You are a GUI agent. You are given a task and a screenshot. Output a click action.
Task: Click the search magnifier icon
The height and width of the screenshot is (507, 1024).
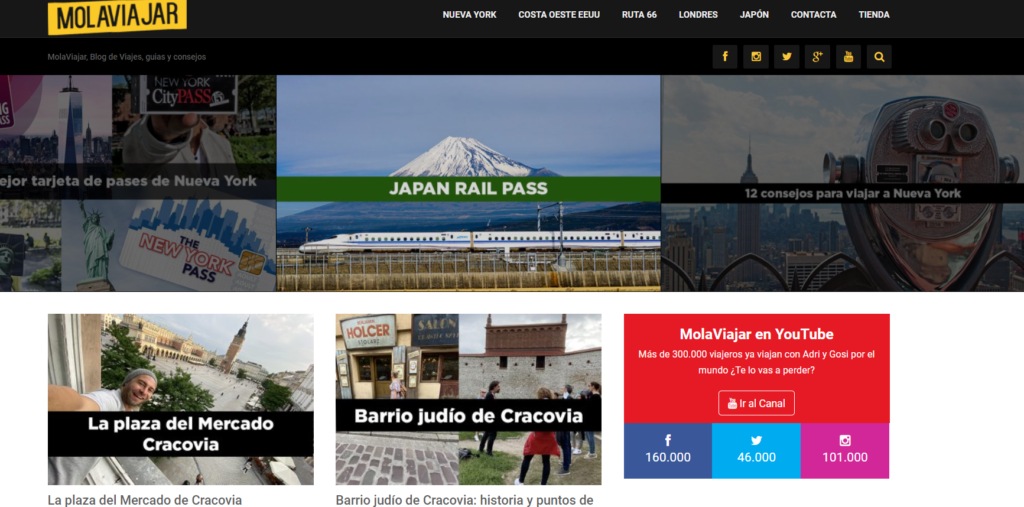pos(879,57)
